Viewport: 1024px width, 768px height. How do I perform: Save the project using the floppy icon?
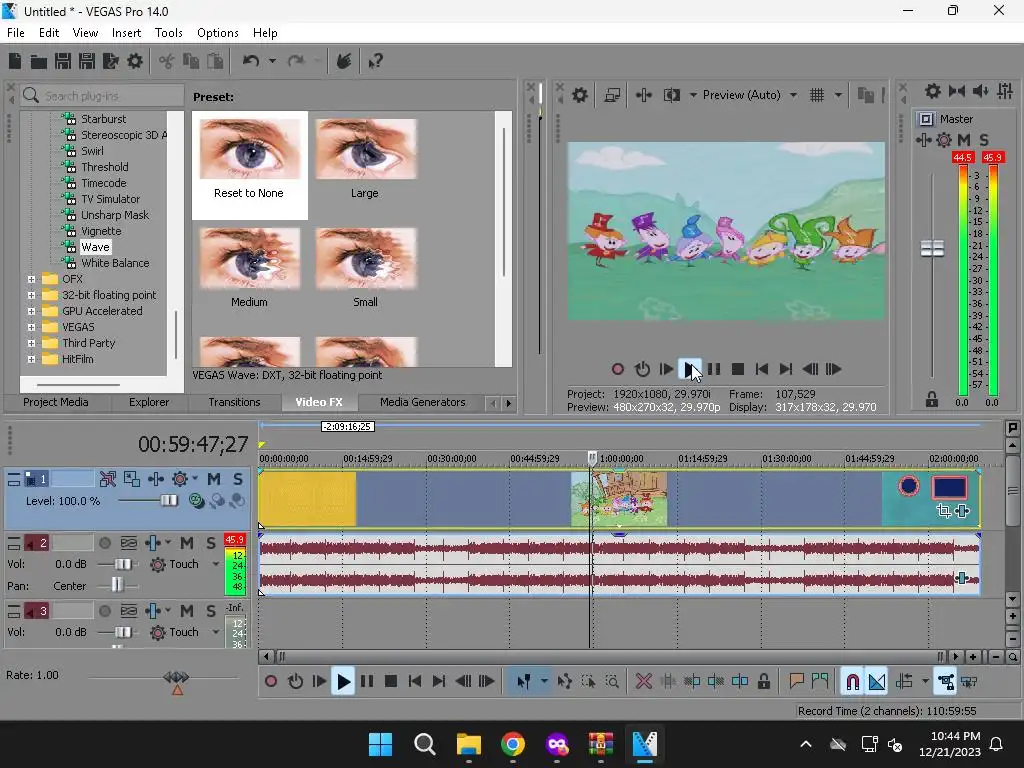click(63, 61)
